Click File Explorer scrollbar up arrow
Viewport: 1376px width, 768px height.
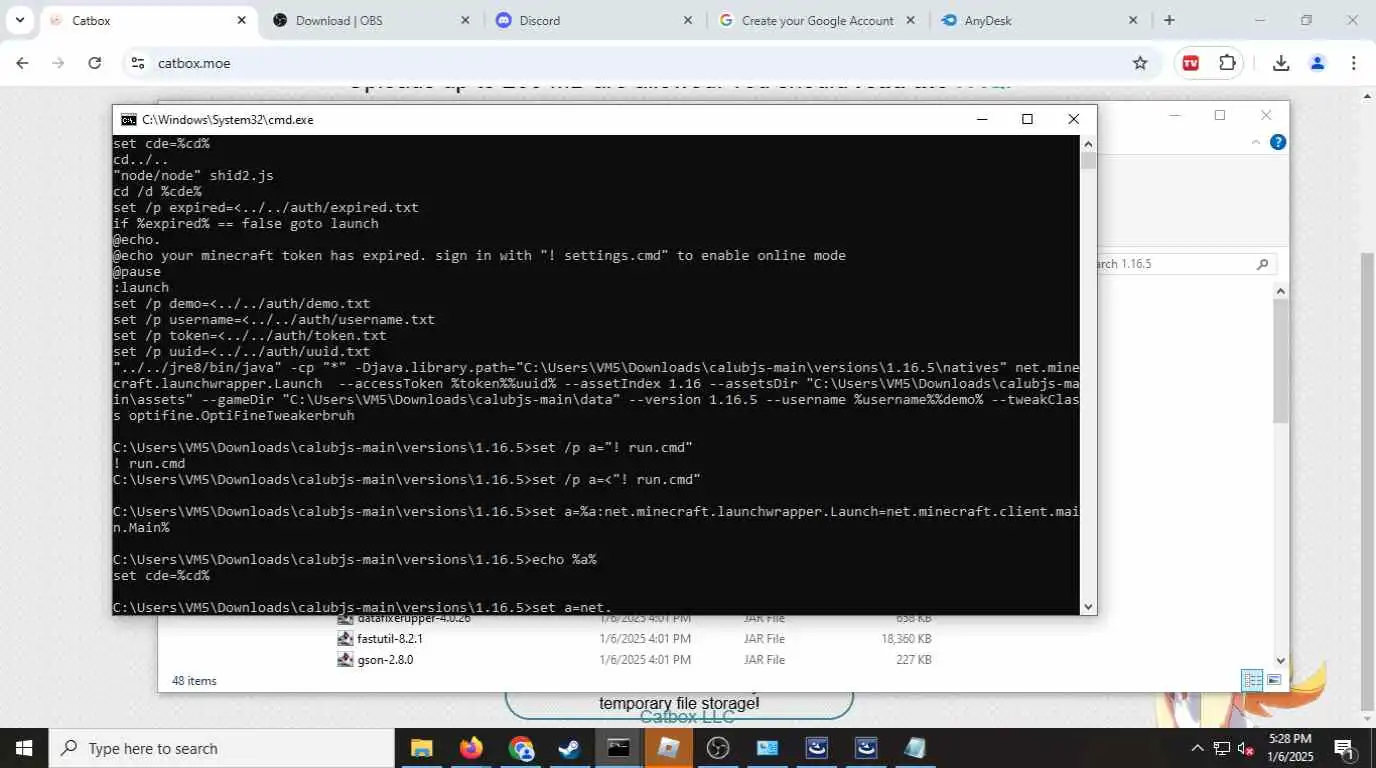[x=1280, y=290]
